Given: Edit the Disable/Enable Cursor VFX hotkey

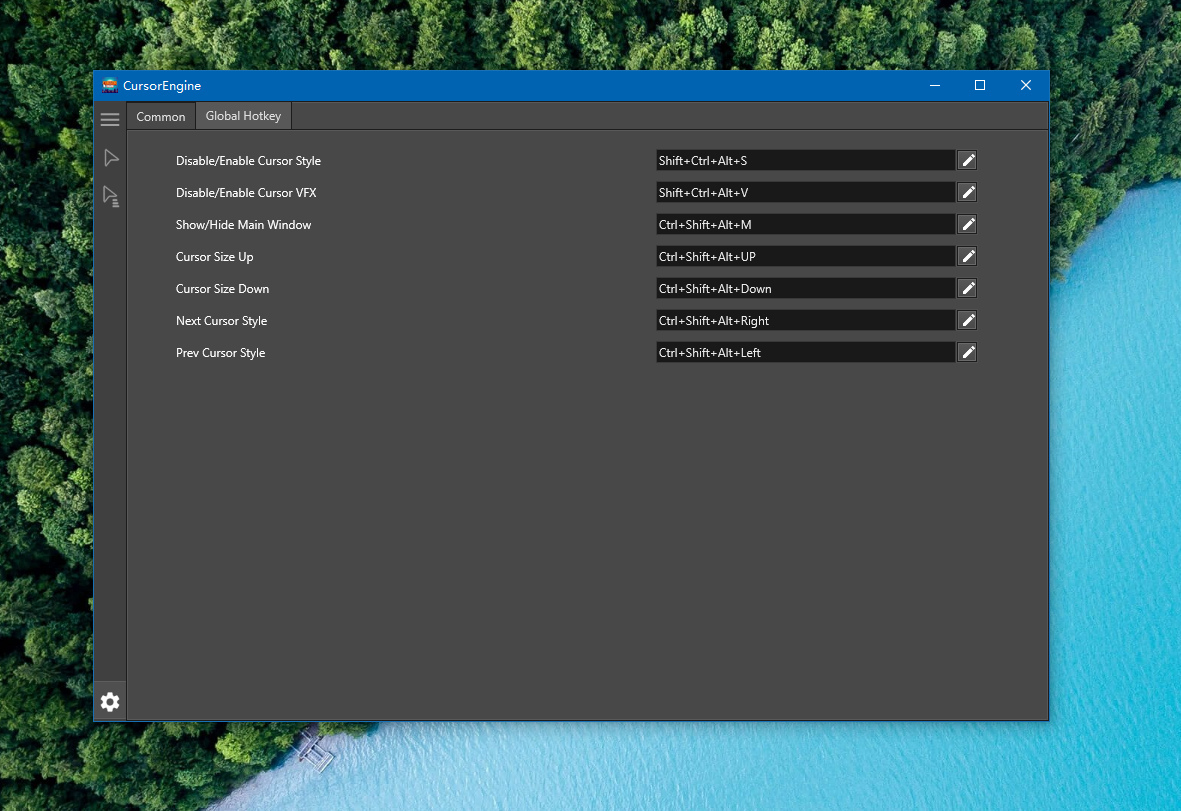Looking at the screenshot, I should tap(966, 192).
